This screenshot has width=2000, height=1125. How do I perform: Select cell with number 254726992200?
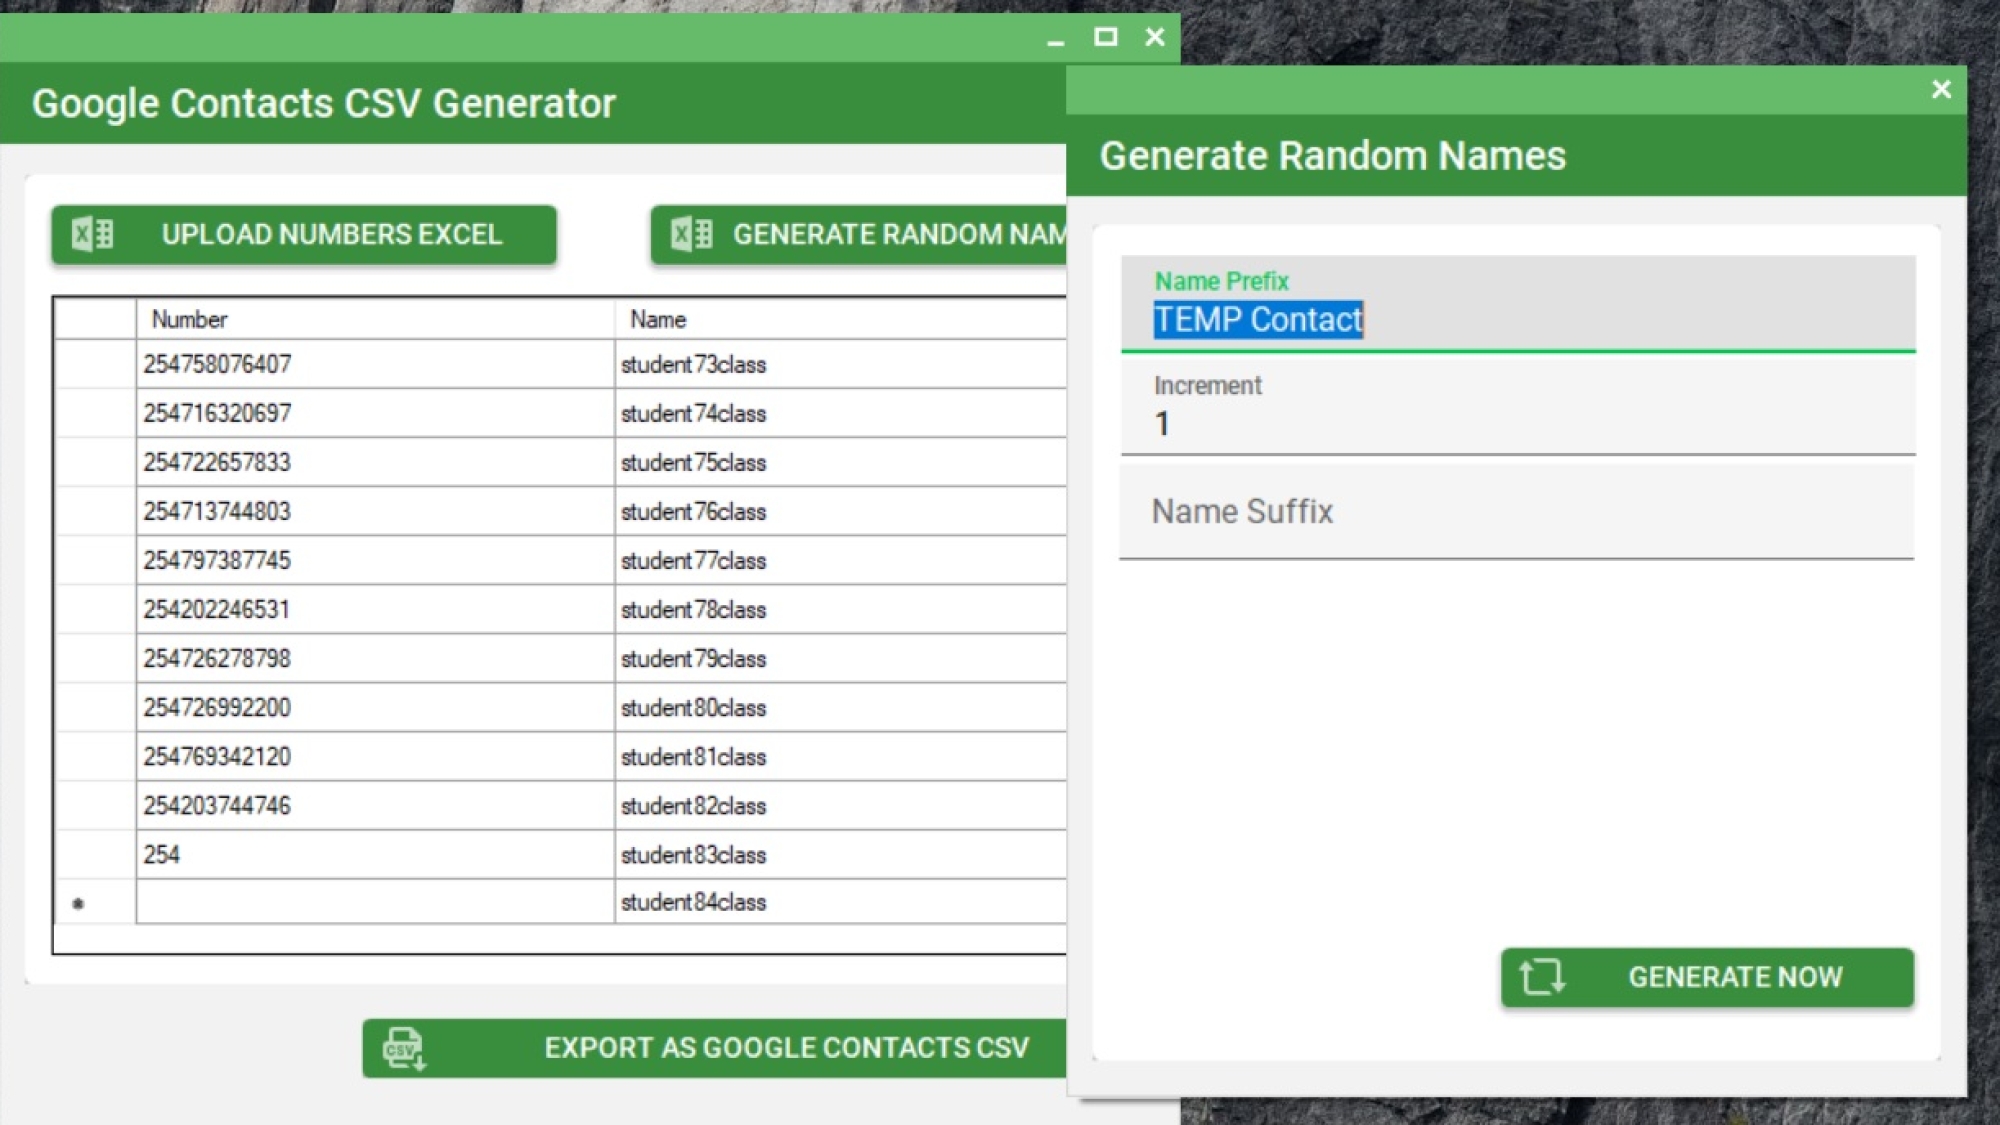click(375, 707)
